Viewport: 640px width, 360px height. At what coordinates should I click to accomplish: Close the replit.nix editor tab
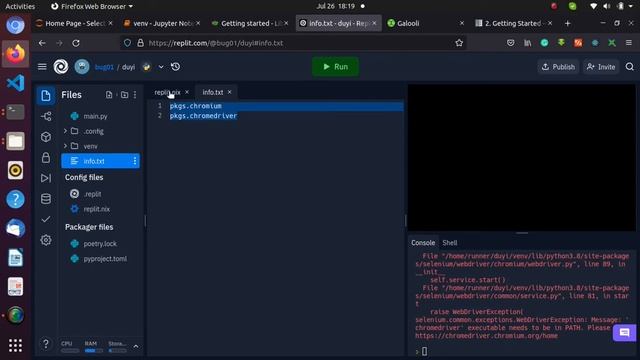pyautogui.click(x=187, y=92)
